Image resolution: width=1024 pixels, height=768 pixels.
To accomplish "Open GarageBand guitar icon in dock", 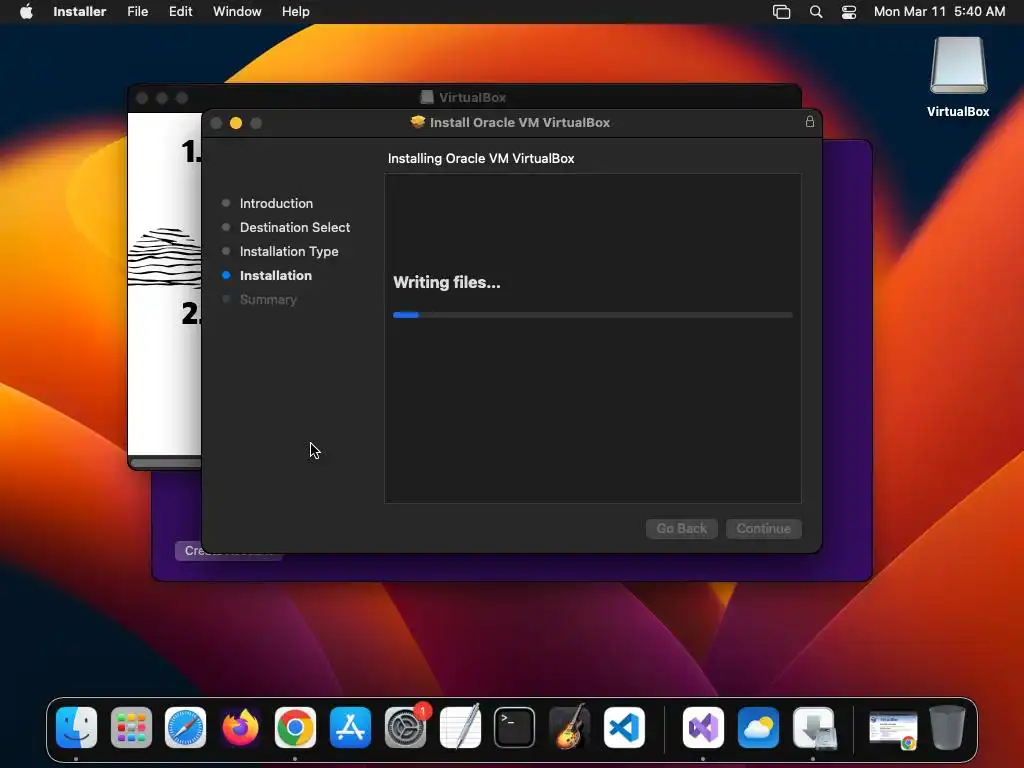I will pos(569,728).
